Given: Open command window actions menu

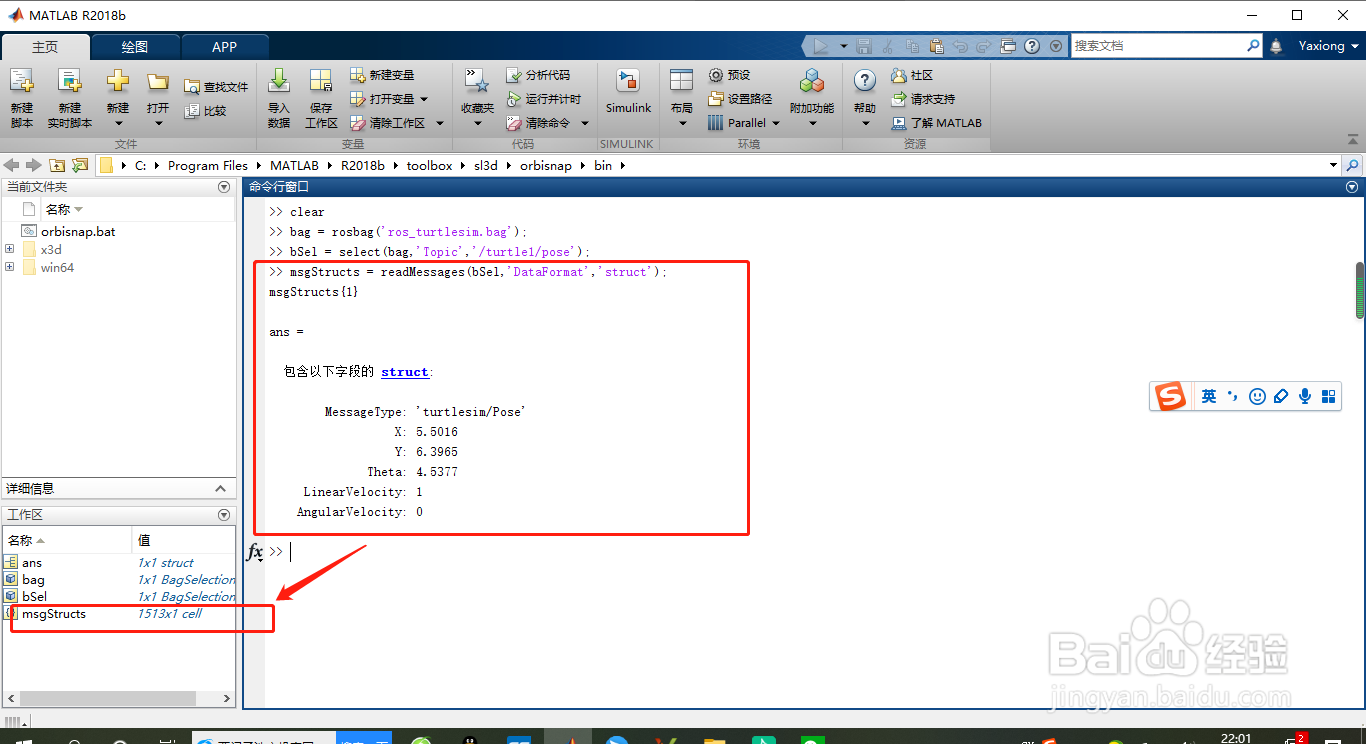Looking at the screenshot, I should [1353, 187].
